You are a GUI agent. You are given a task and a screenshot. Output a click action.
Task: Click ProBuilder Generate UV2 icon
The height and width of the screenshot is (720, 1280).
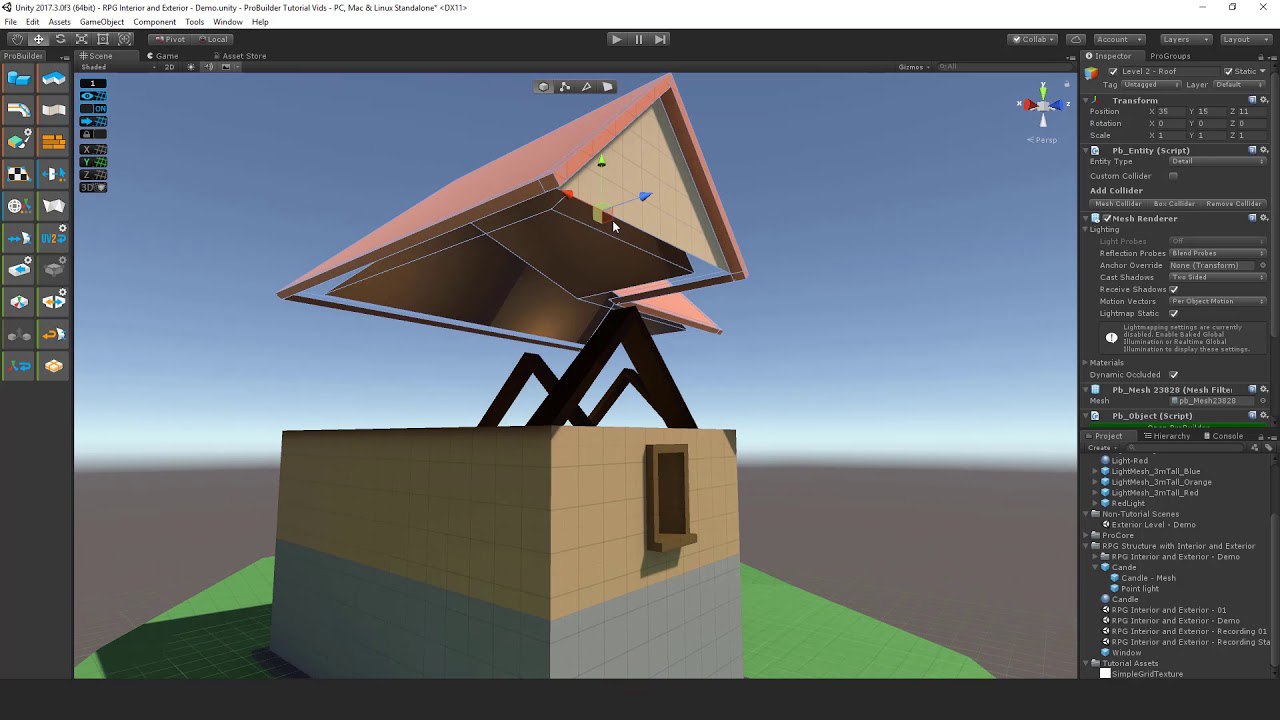pyautogui.click(x=54, y=237)
